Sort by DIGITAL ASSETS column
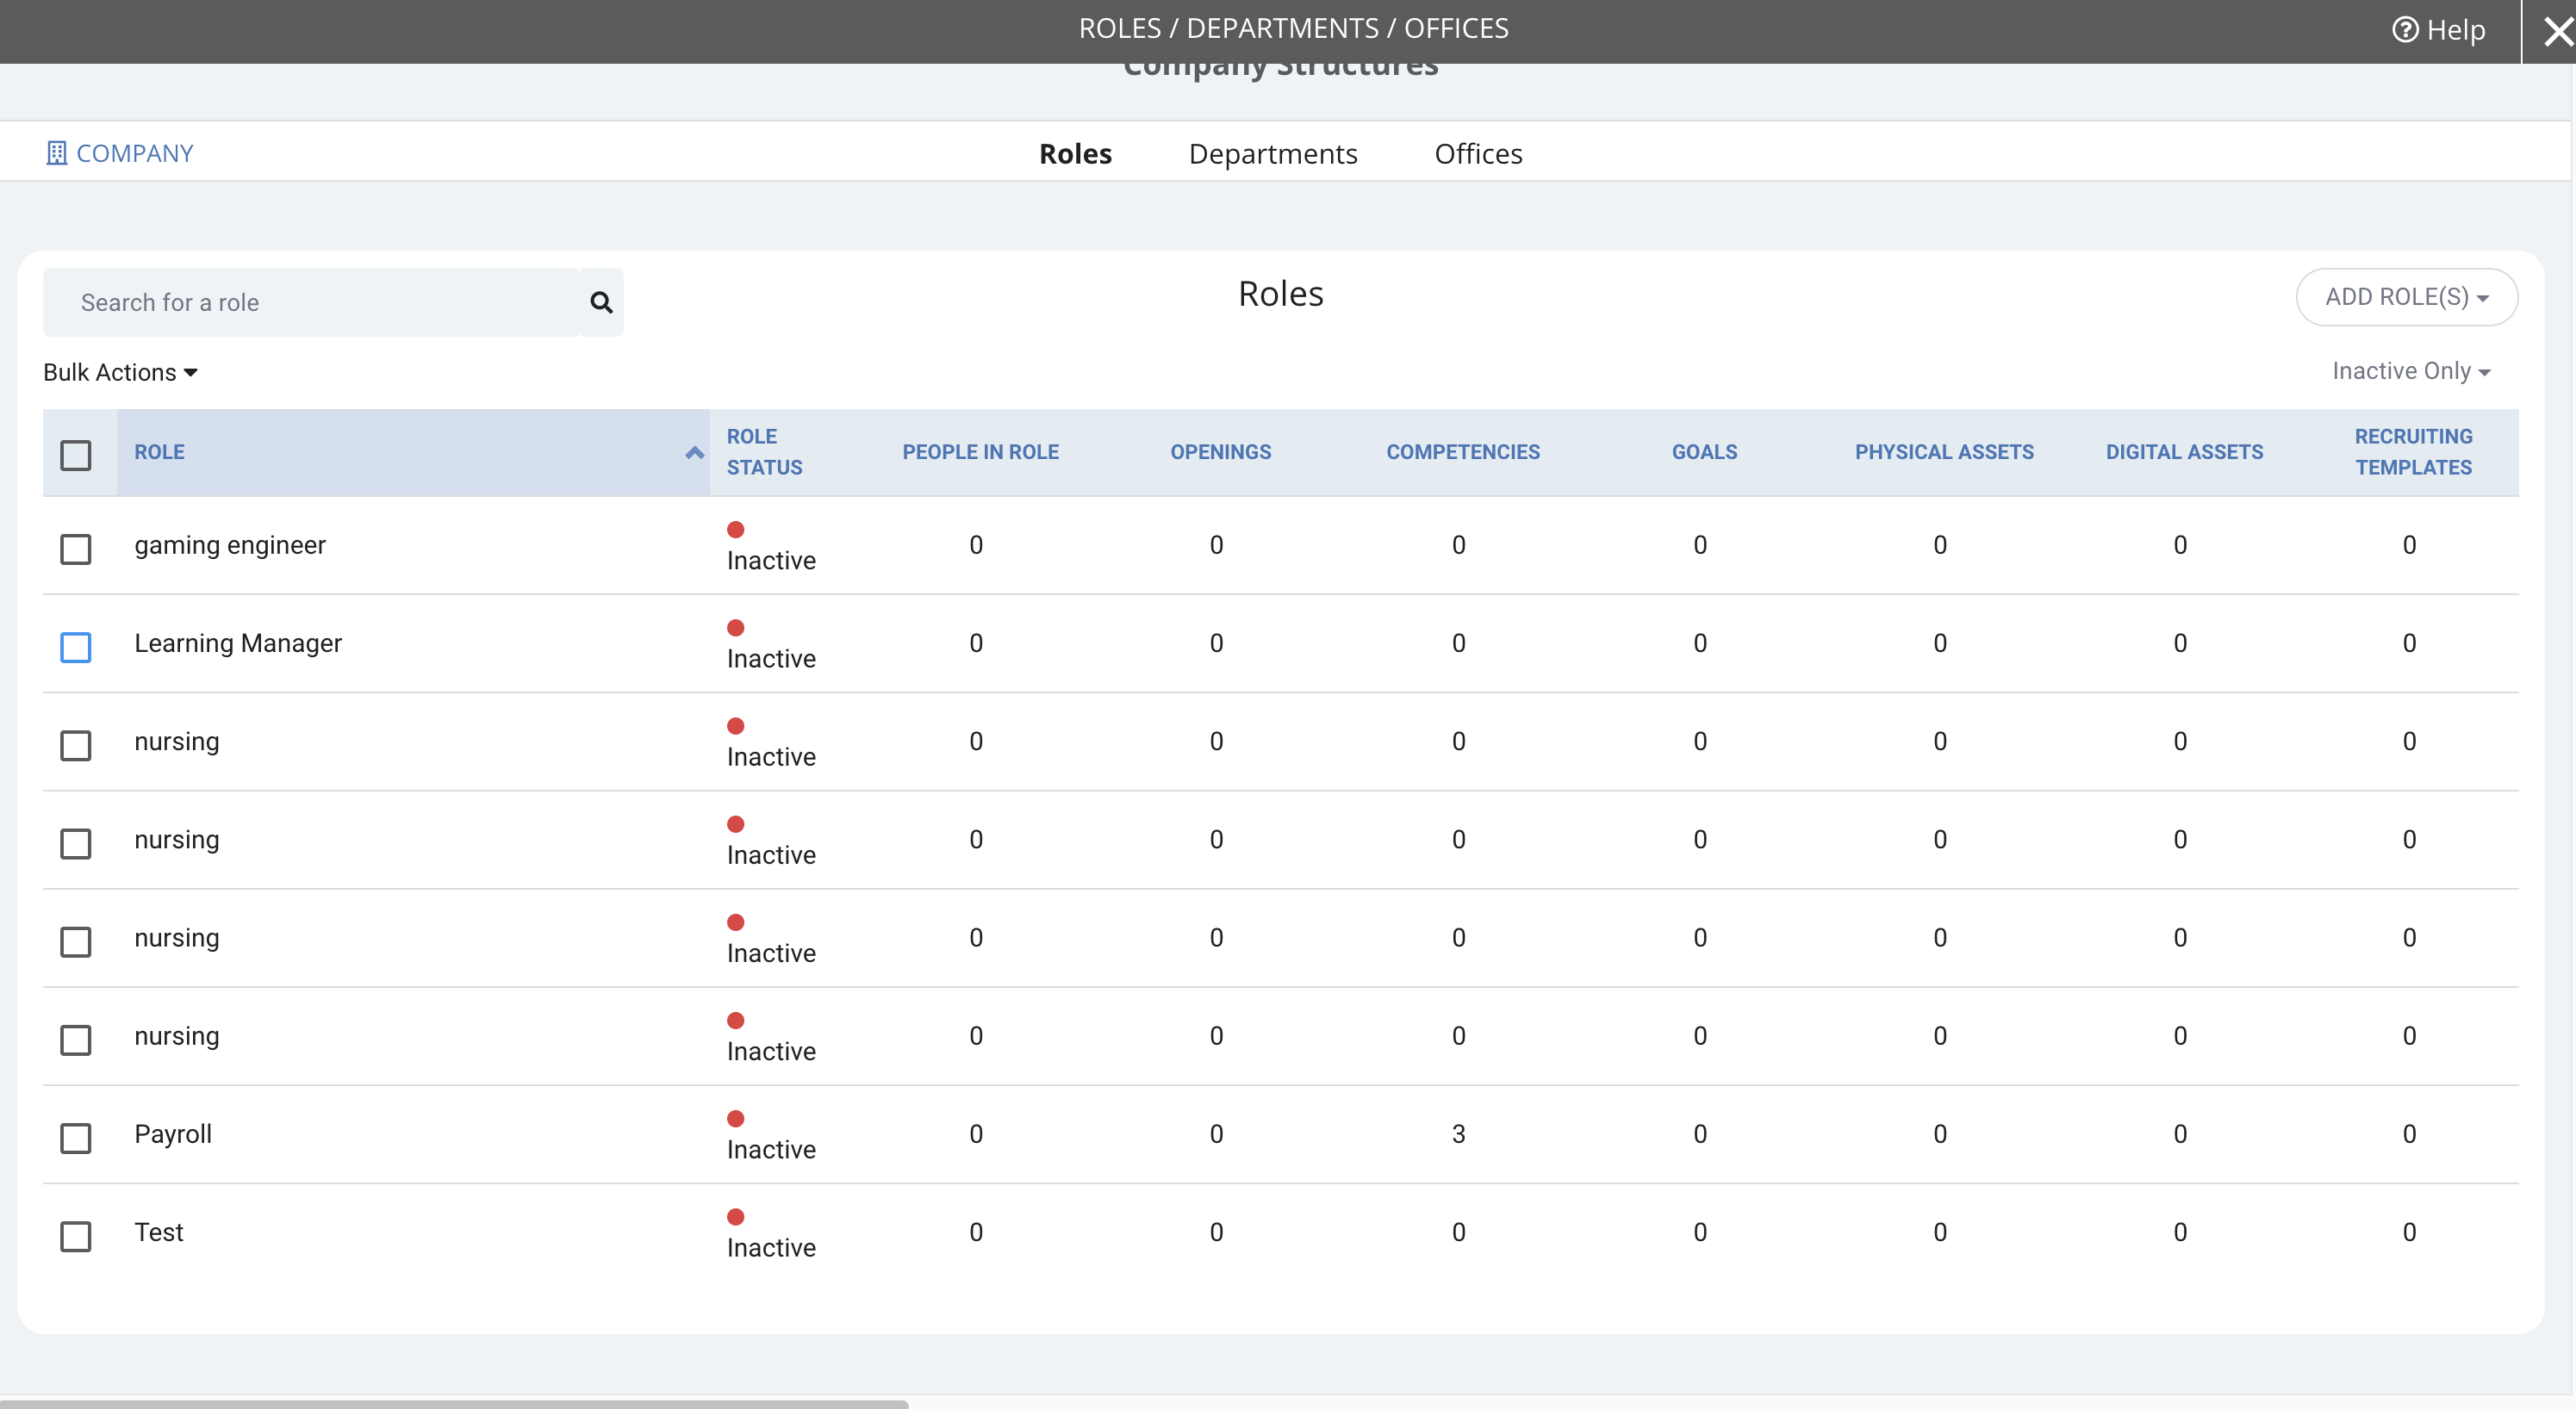 [x=2184, y=452]
